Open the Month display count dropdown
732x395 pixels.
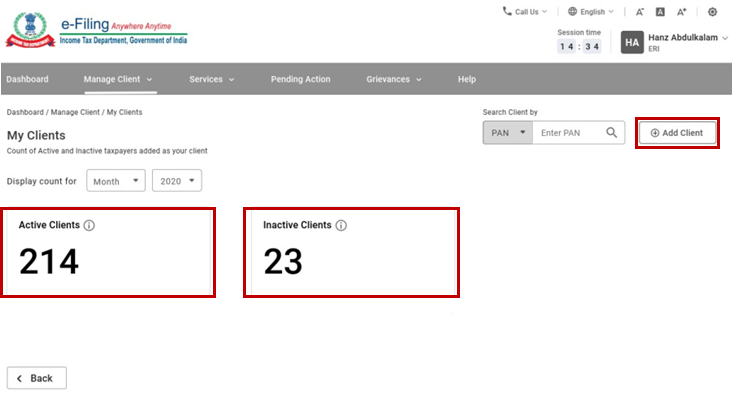[116, 181]
